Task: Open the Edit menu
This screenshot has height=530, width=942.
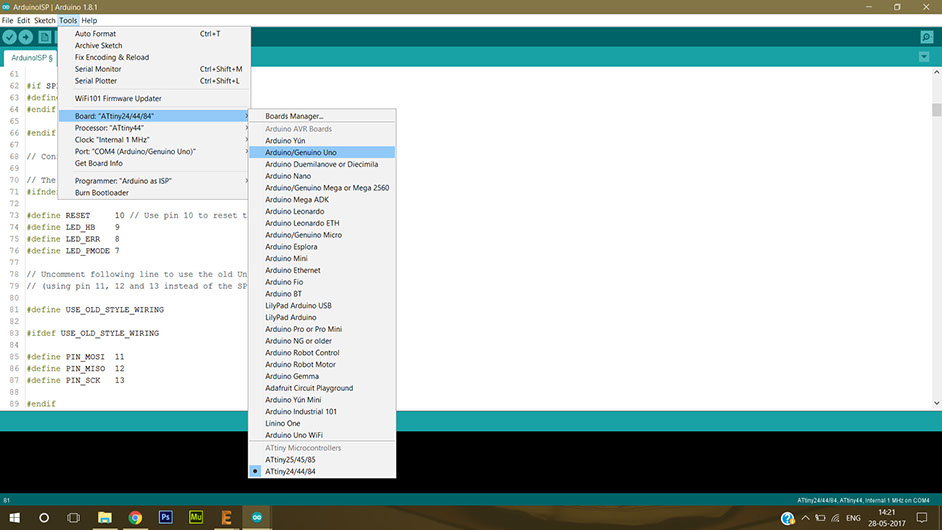Action: point(23,20)
